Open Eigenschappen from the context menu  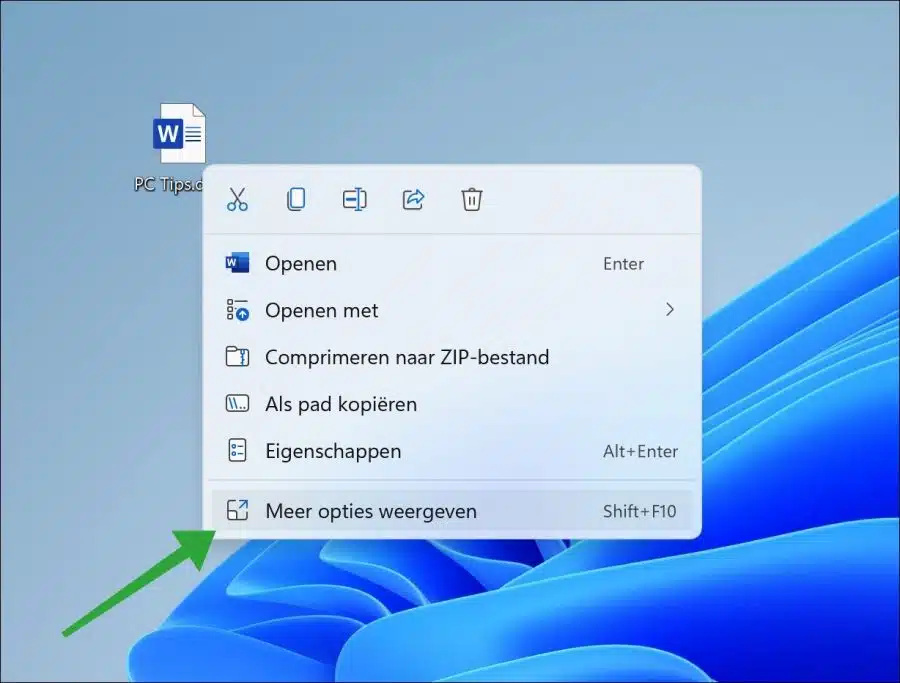[x=452, y=451]
